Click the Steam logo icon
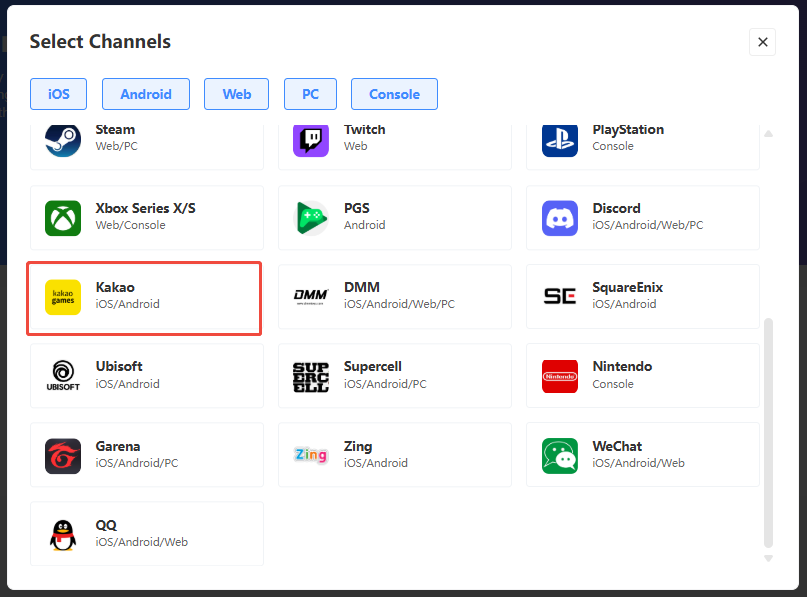The image size is (807, 597). pos(63,140)
